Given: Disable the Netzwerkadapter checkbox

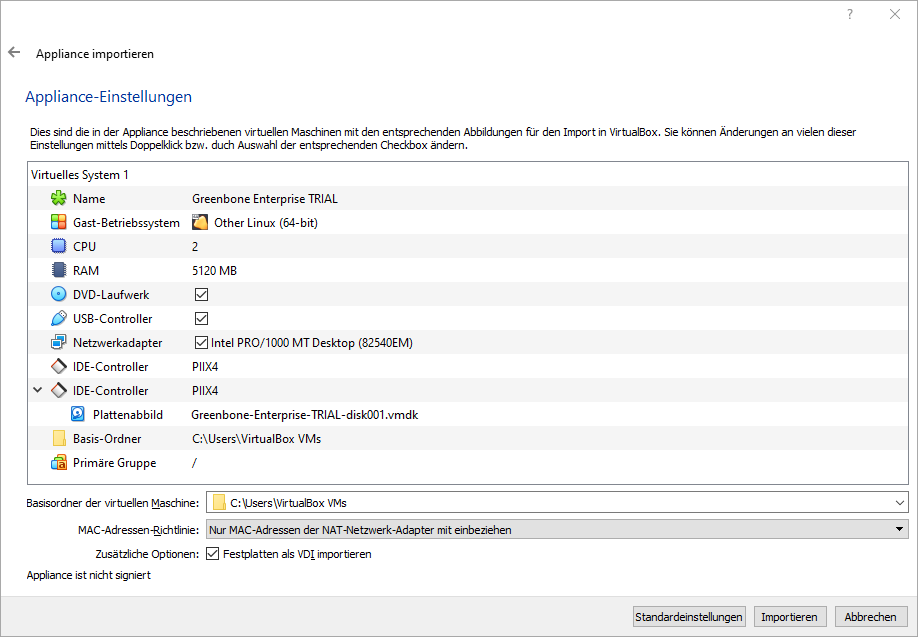Looking at the screenshot, I should (x=201, y=343).
